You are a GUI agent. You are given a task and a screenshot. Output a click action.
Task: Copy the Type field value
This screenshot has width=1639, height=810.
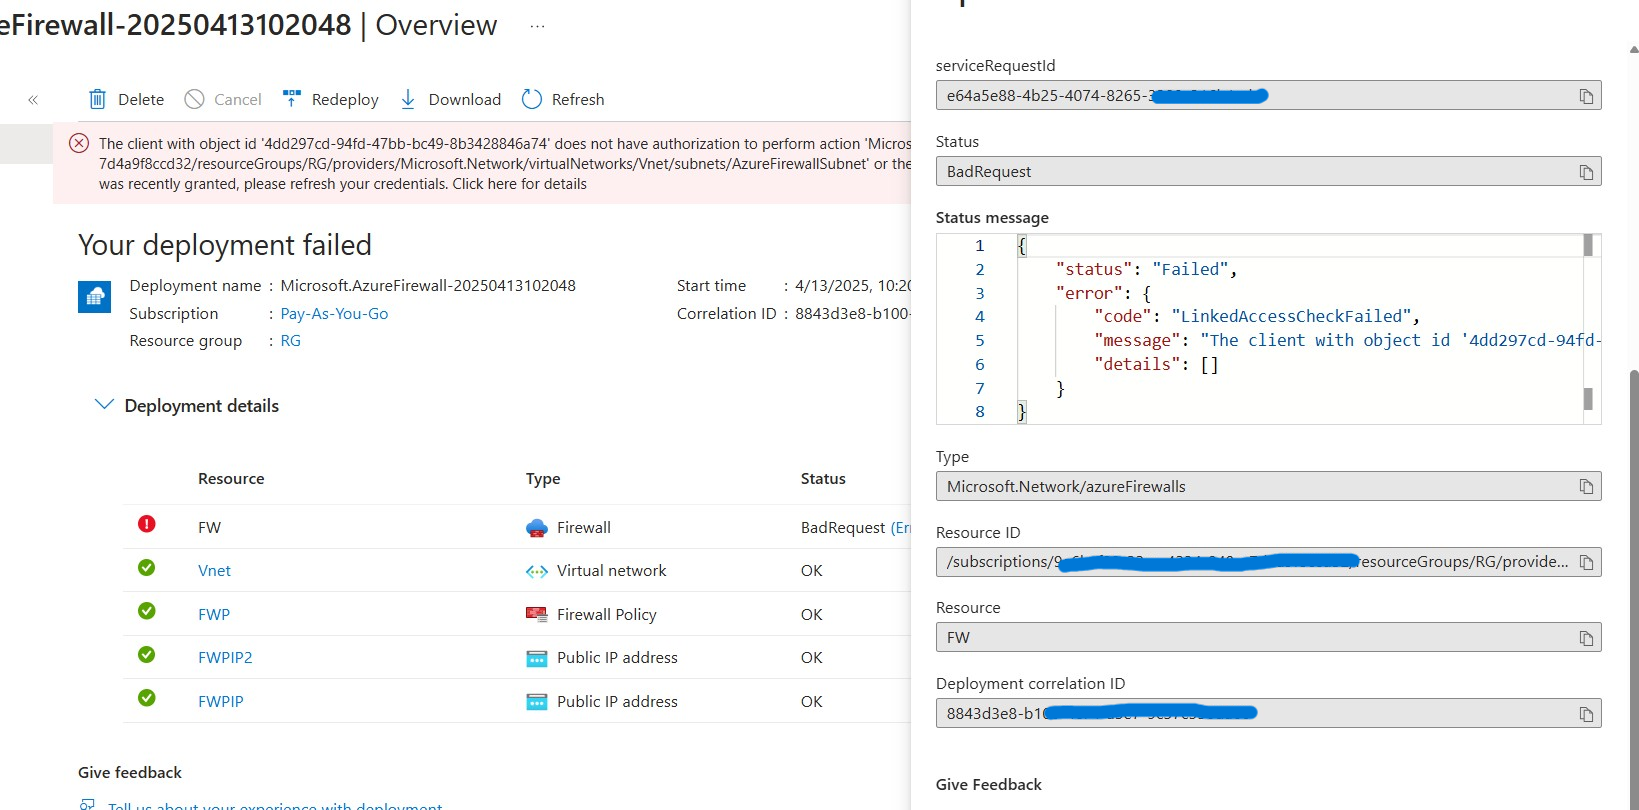[1586, 487]
